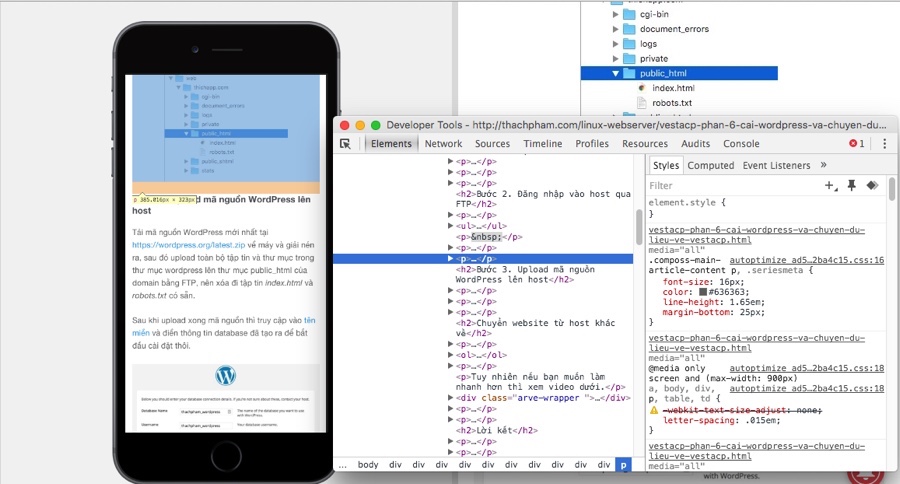
Task: Select the Event Listeners sidebar tab
Action: coord(776,165)
